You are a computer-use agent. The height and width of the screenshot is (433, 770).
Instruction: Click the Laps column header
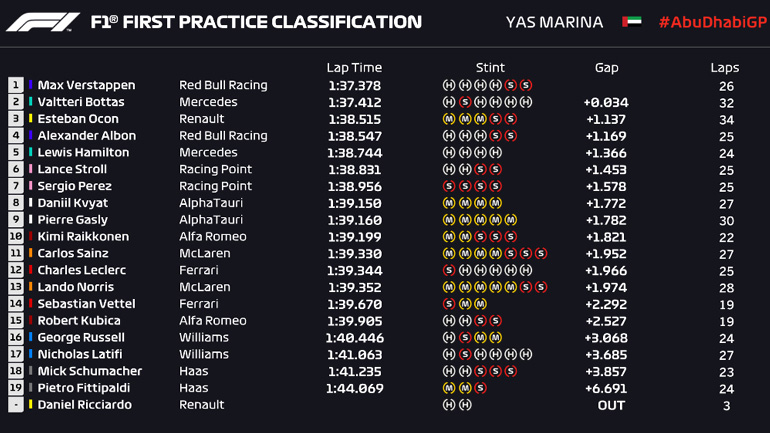[x=725, y=68]
